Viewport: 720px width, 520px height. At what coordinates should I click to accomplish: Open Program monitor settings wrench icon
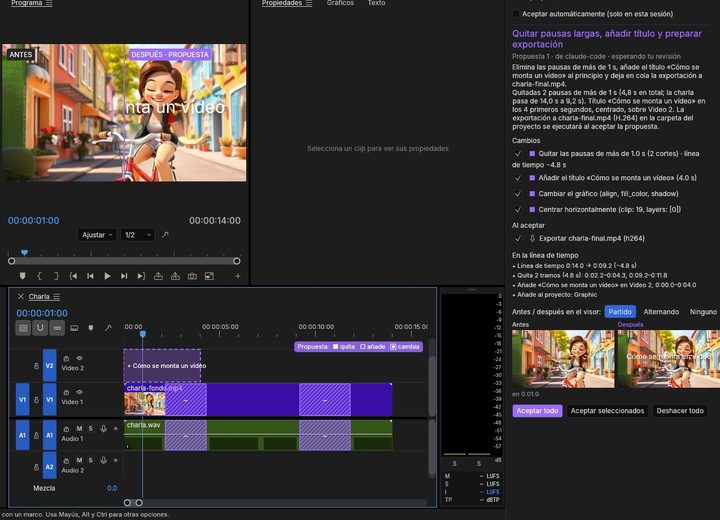click(x=165, y=235)
